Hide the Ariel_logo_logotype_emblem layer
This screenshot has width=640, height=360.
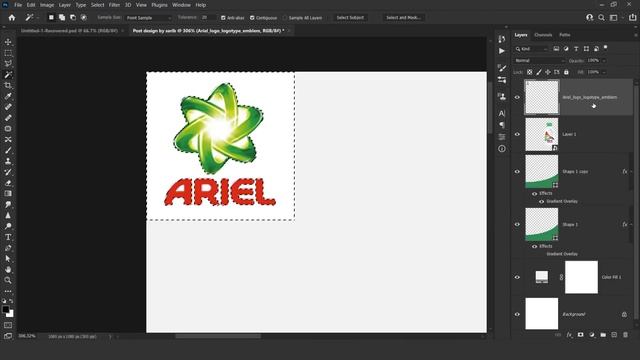pyautogui.click(x=517, y=97)
